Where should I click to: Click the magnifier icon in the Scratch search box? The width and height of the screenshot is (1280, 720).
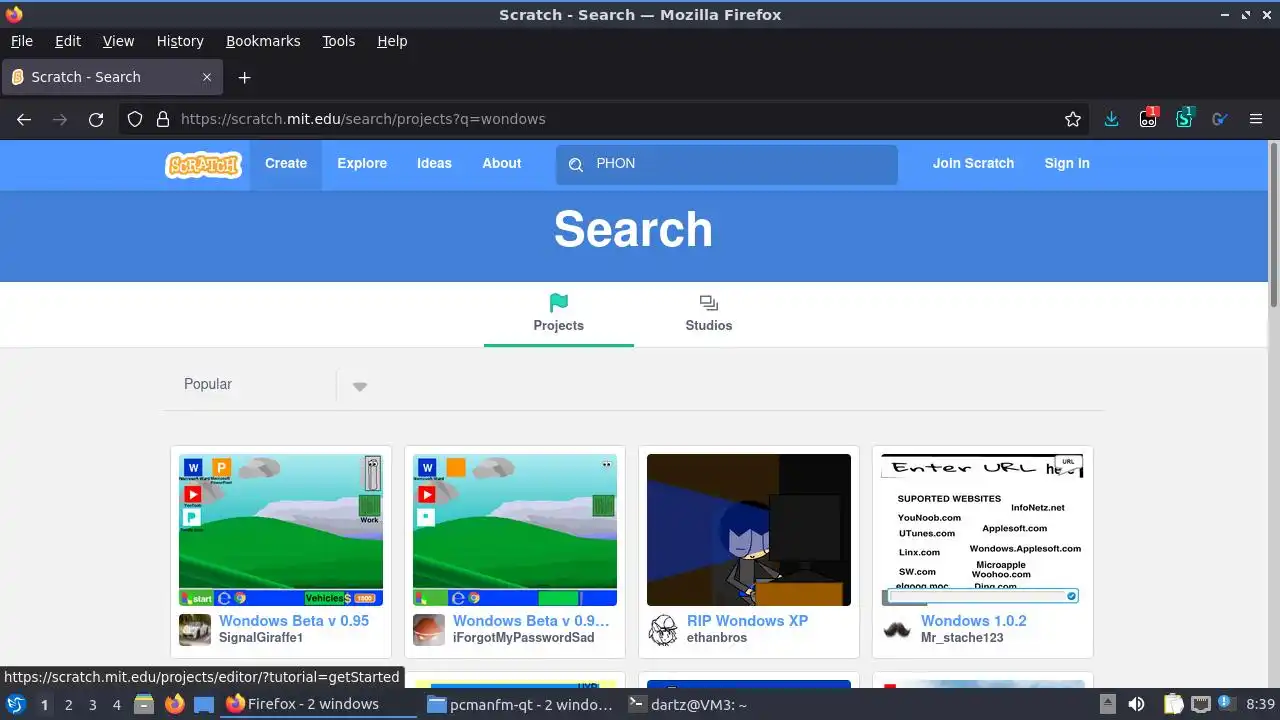pyautogui.click(x=576, y=165)
